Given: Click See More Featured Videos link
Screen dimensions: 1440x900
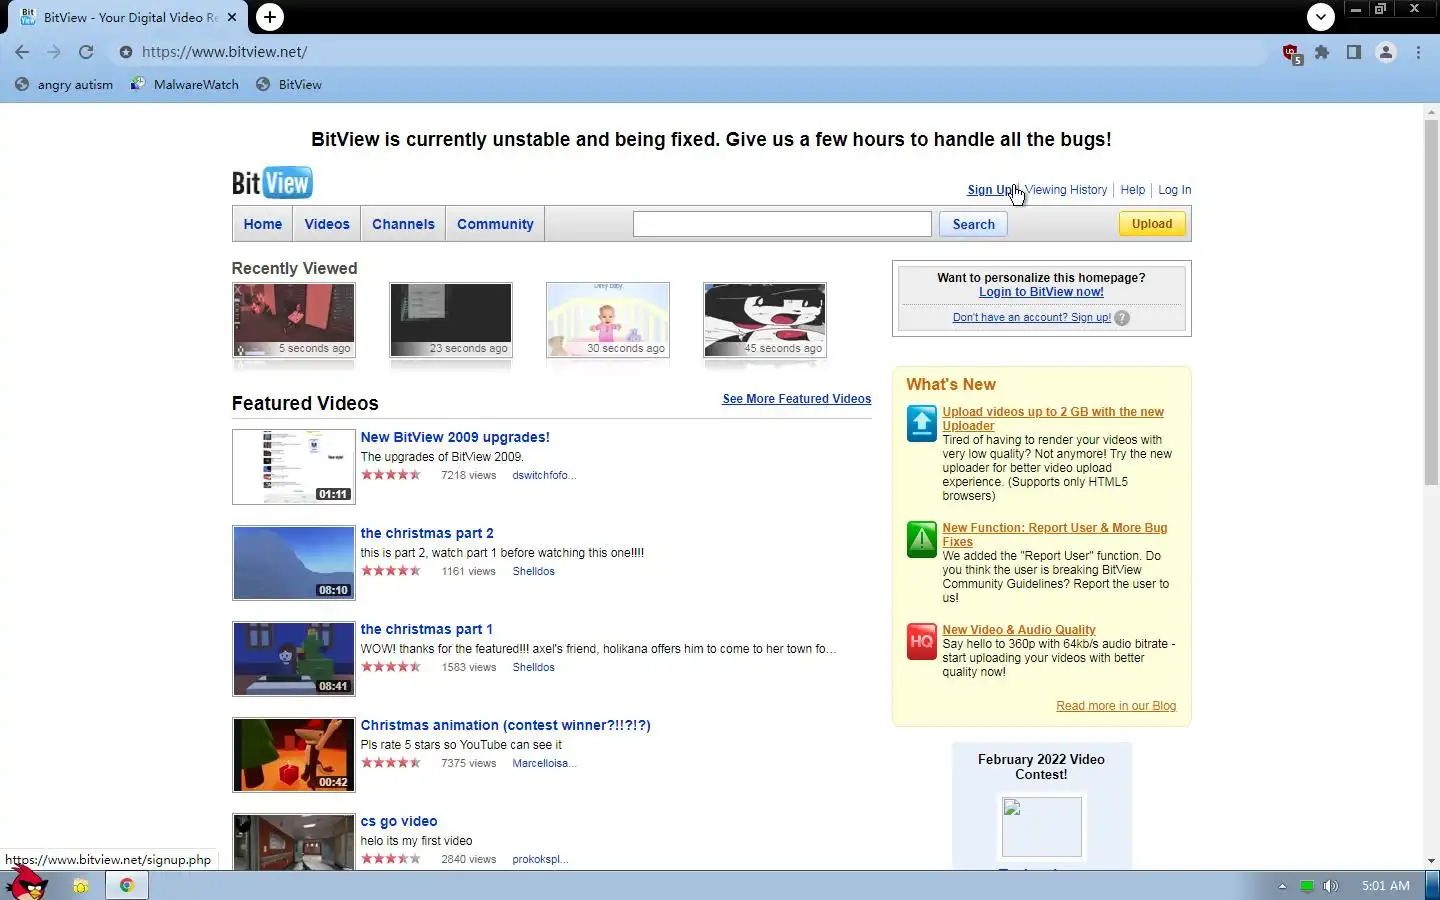Looking at the screenshot, I should (x=797, y=399).
